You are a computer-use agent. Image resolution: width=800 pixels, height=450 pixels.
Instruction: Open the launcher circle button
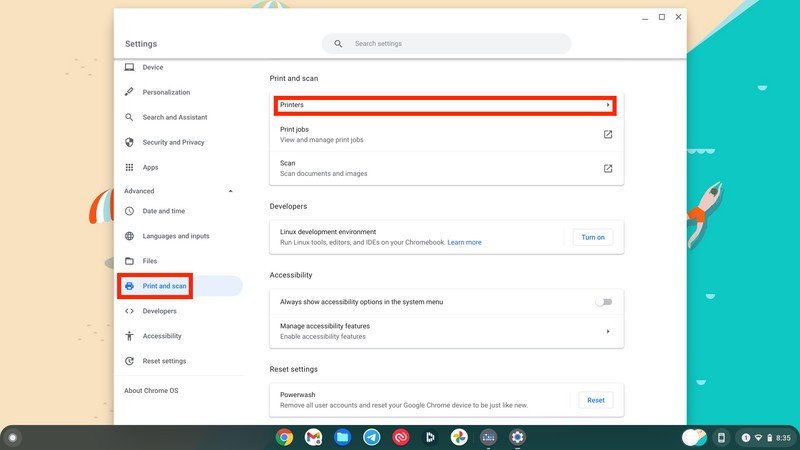click(13, 438)
